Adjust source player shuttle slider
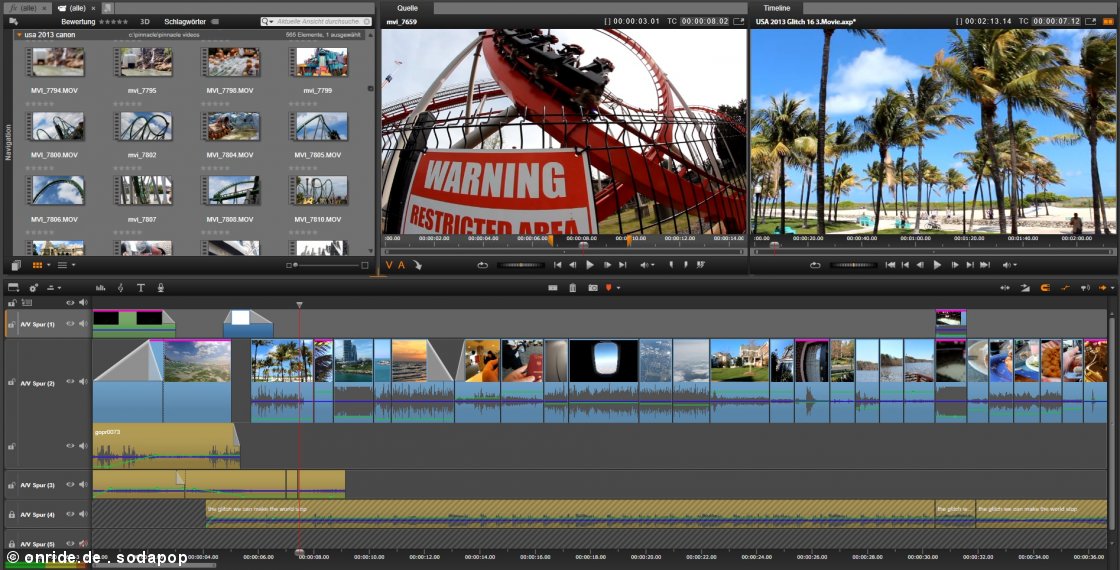 coord(521,265)
